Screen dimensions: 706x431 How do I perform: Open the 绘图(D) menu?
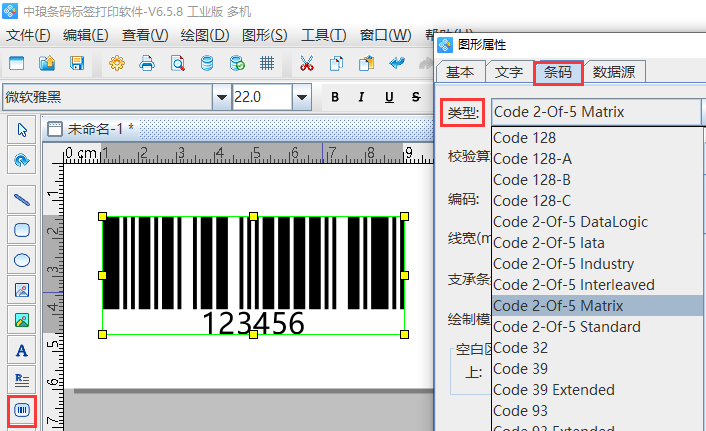(205, 35)
